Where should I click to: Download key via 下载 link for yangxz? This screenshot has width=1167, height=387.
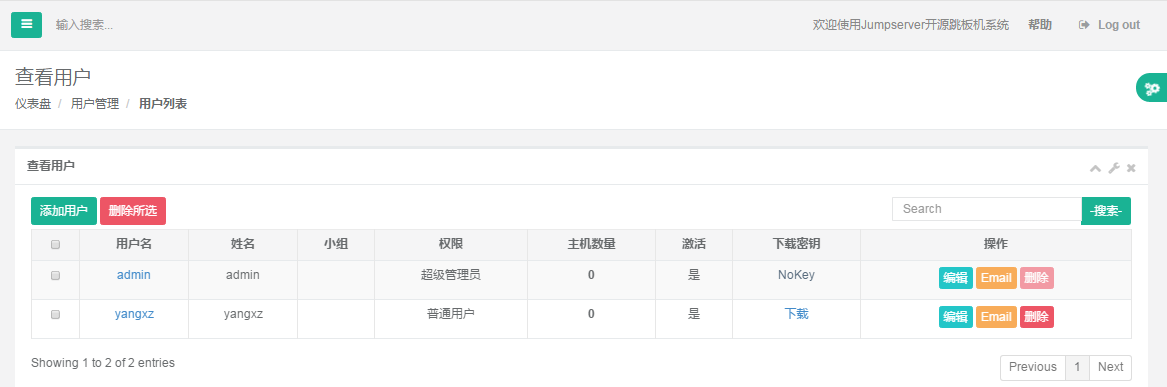(796, 314)
